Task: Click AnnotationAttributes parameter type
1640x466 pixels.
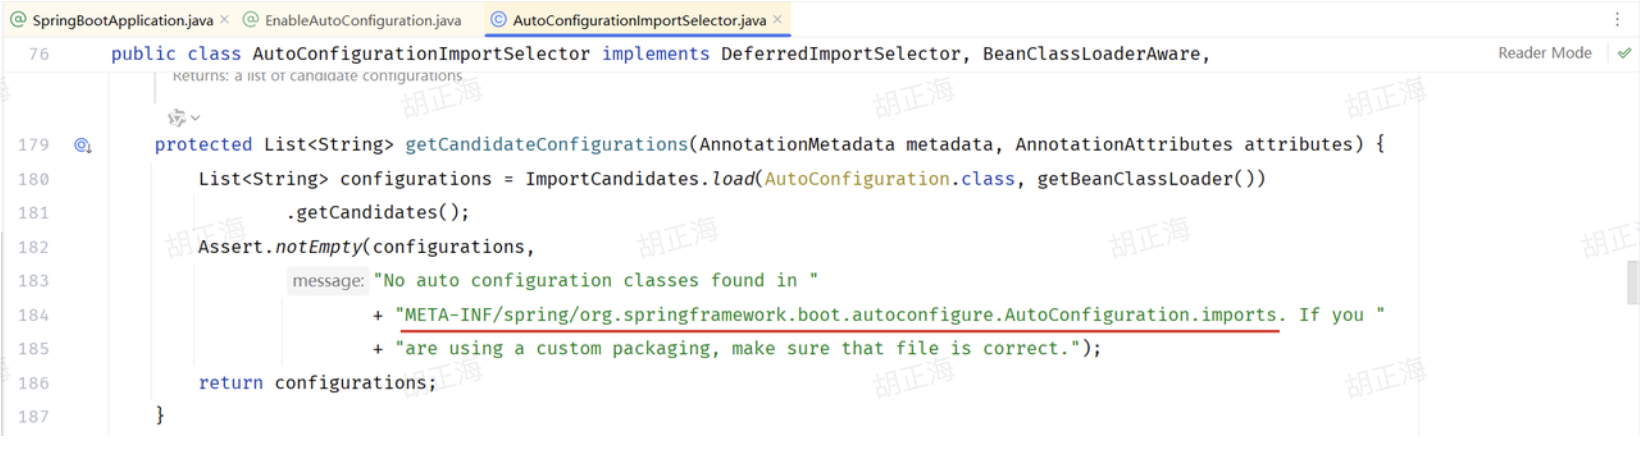Action: tap(1124, 144)
